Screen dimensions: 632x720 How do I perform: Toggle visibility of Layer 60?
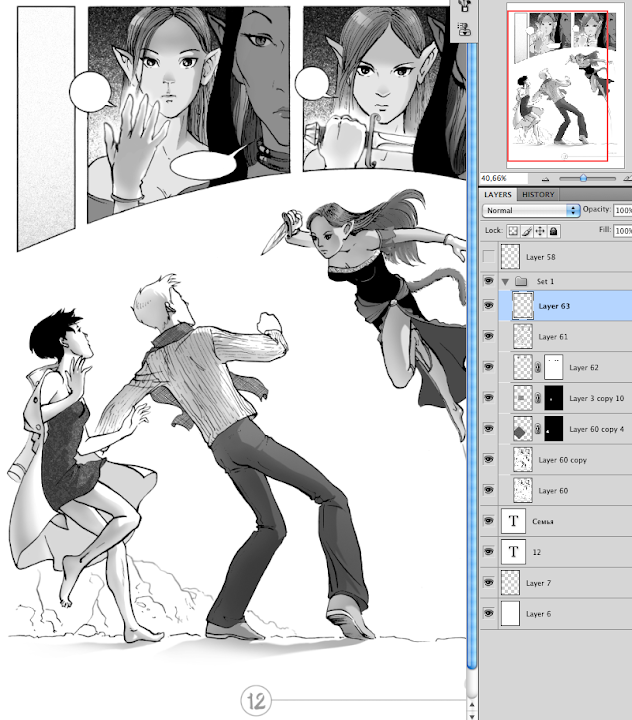click(x=489, y=490)
